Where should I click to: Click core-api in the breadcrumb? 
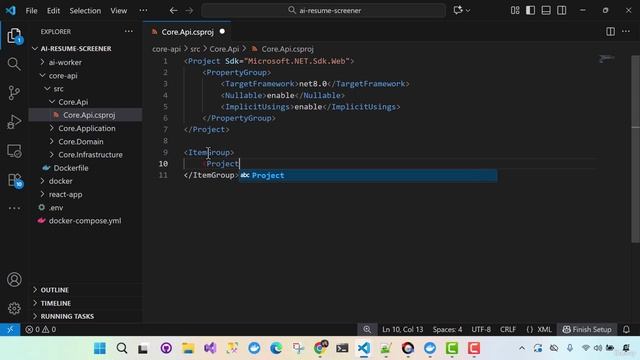pyautogui.click(x=166, y=49)
